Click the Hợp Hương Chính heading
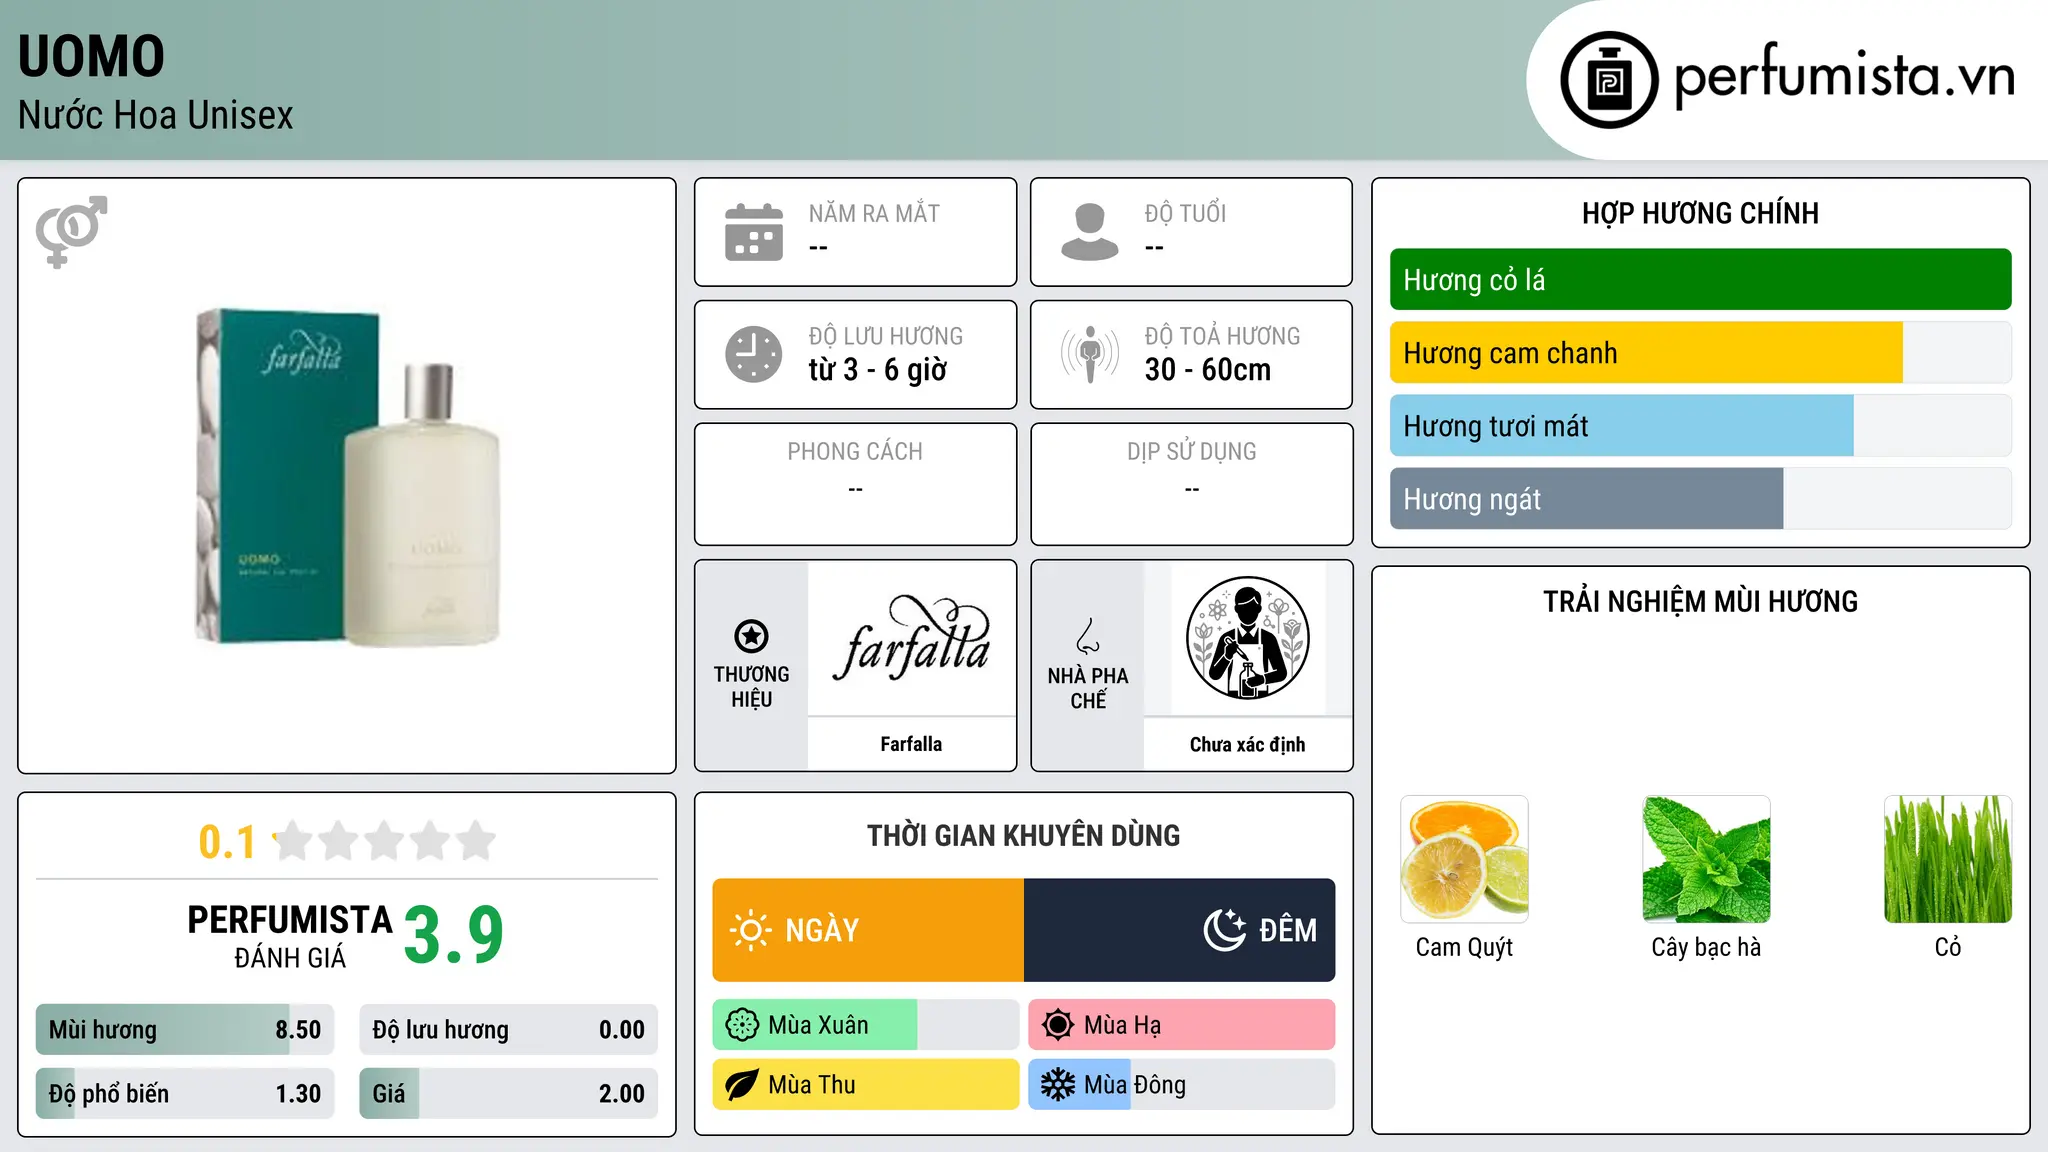2048x1152 pixels. point(1701,213)
